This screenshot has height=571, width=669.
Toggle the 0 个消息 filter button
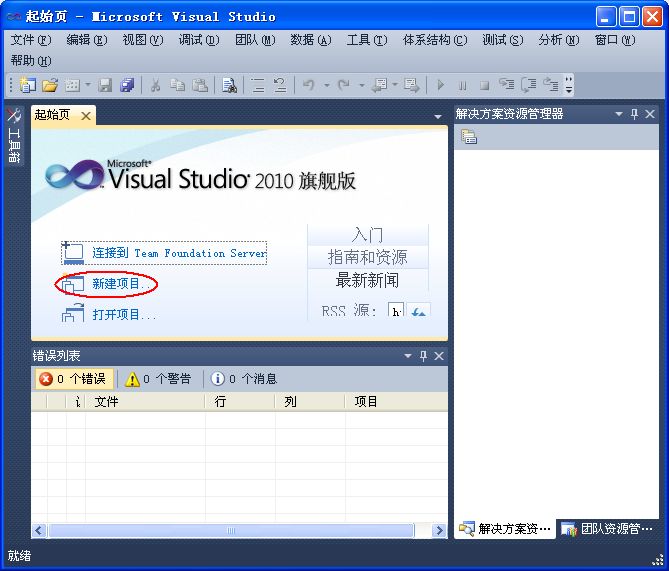[x=244, y=379]
